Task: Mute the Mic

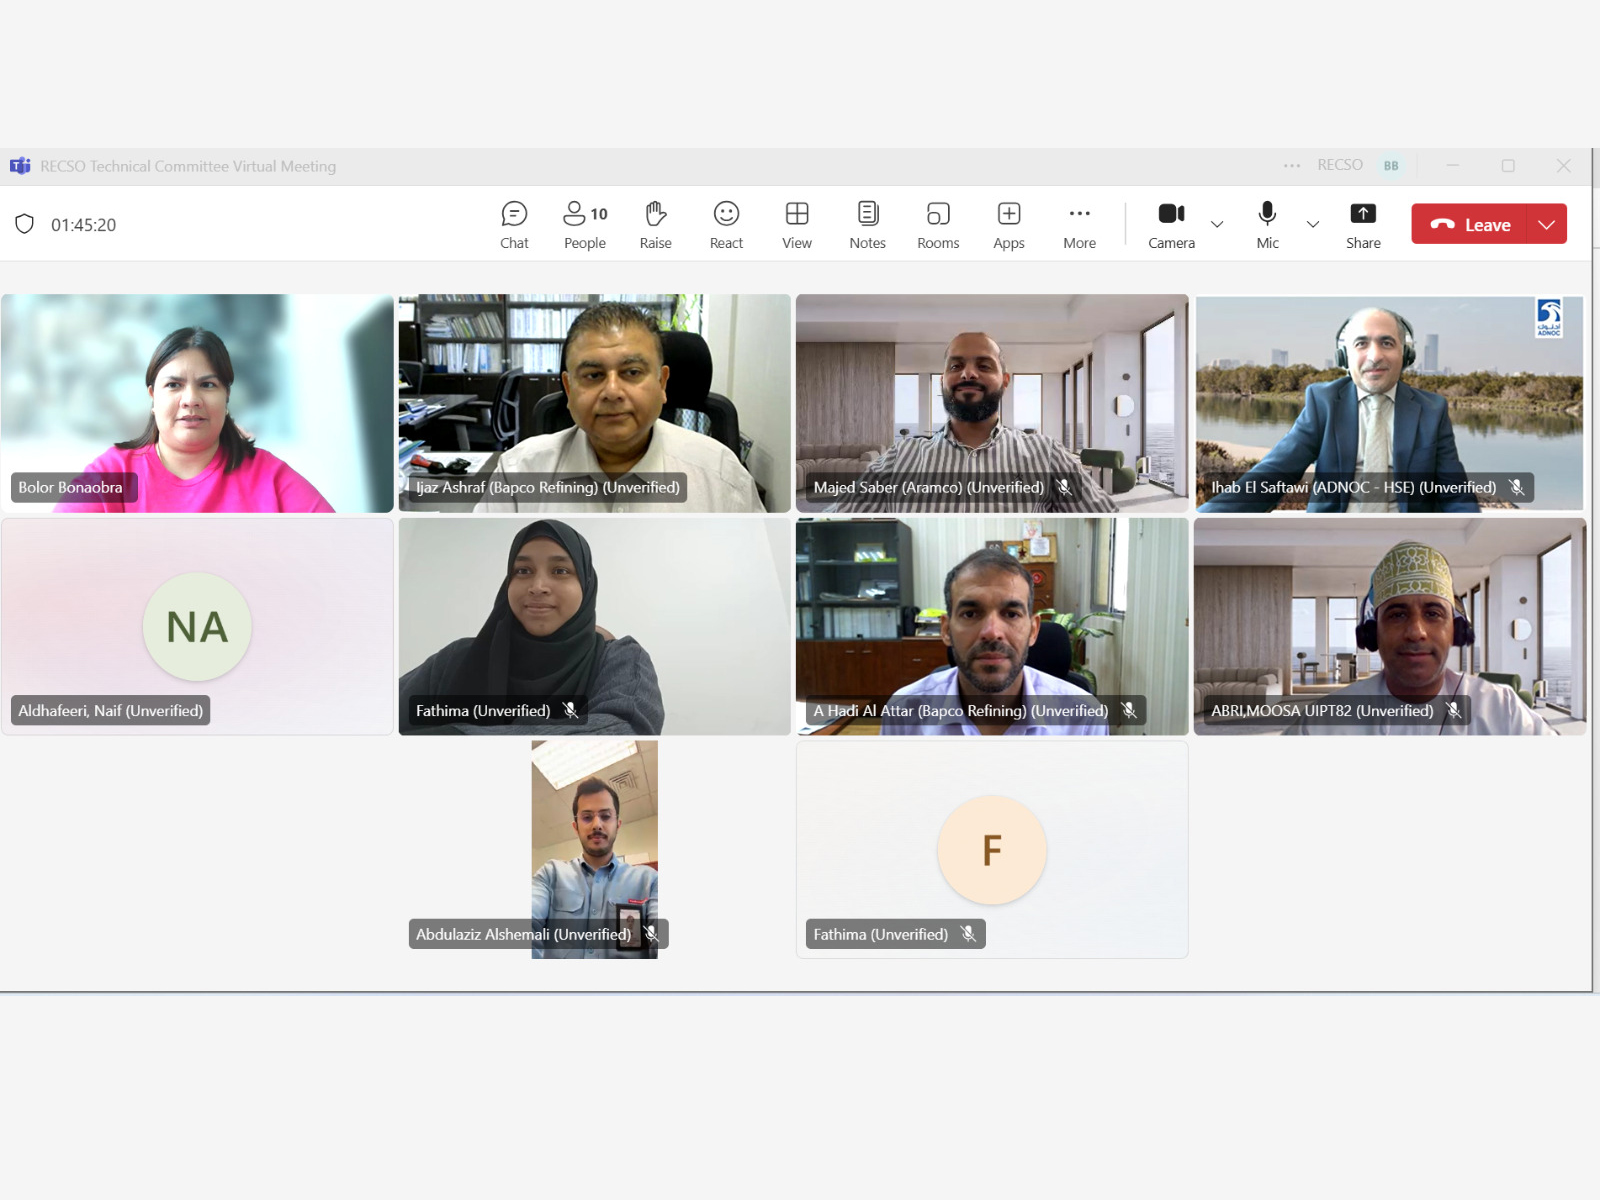Action: point(1267,225)
